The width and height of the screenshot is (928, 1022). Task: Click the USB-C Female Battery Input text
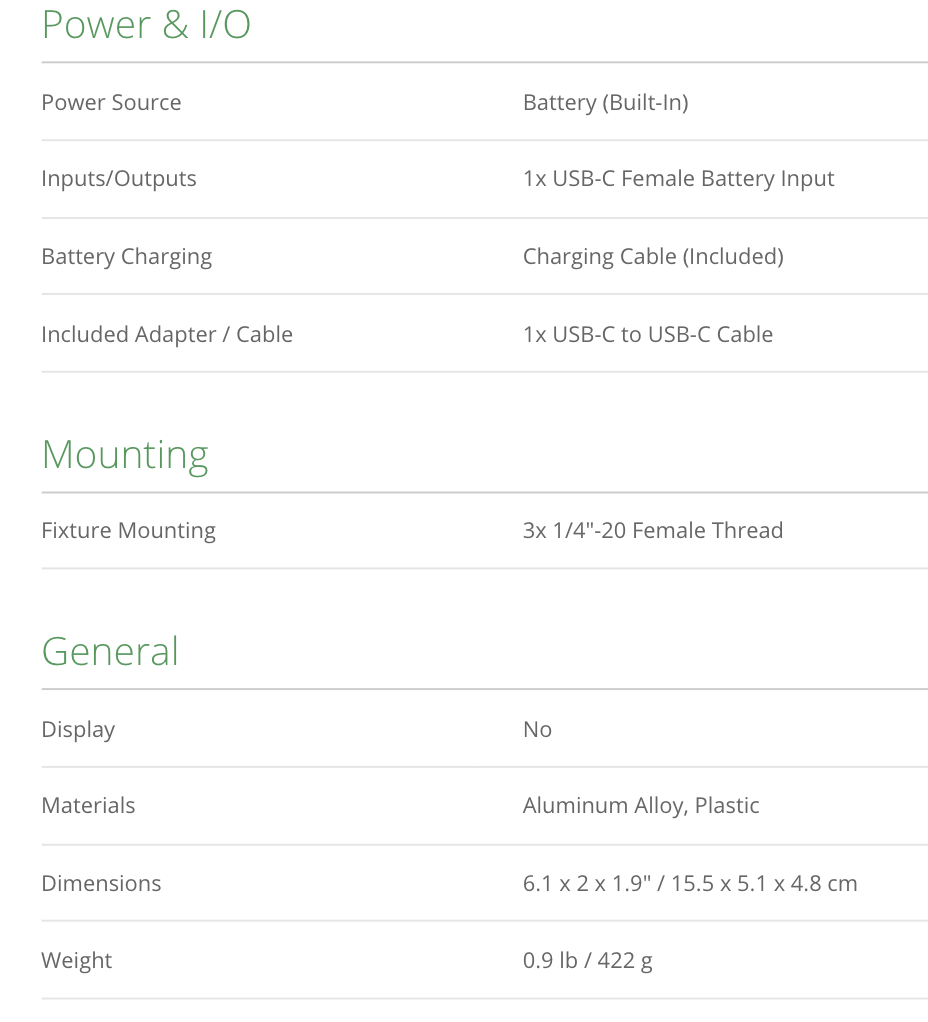coord(678,179)
